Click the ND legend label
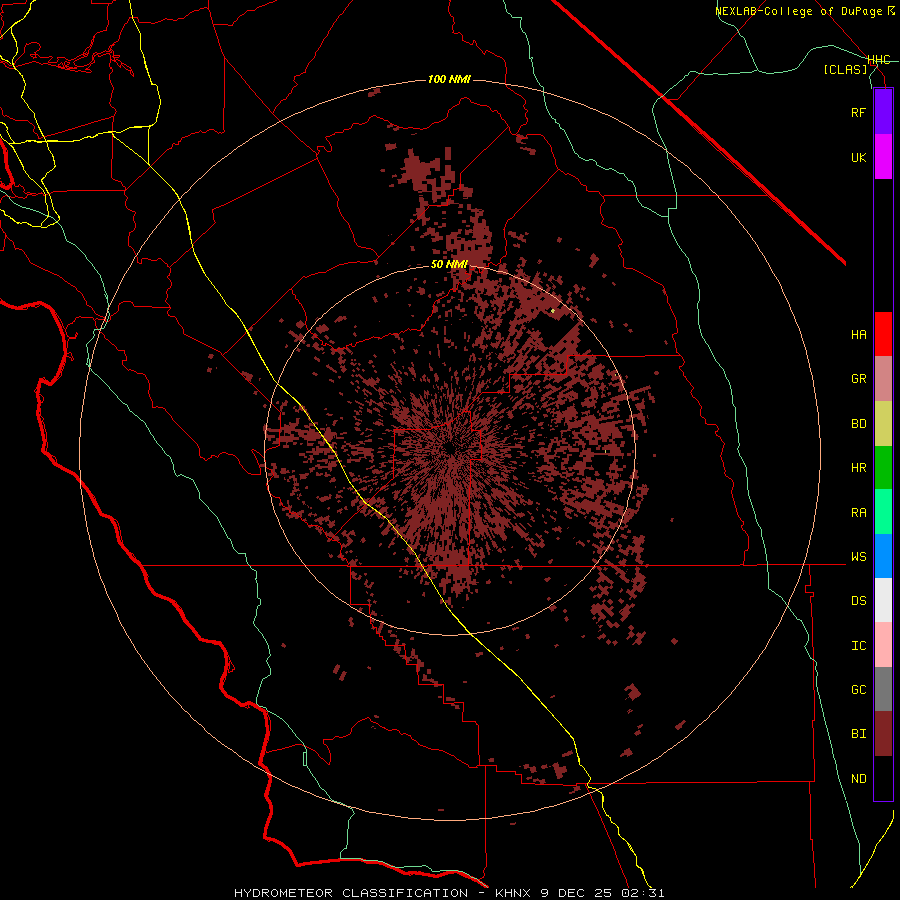 pos(858,779)
